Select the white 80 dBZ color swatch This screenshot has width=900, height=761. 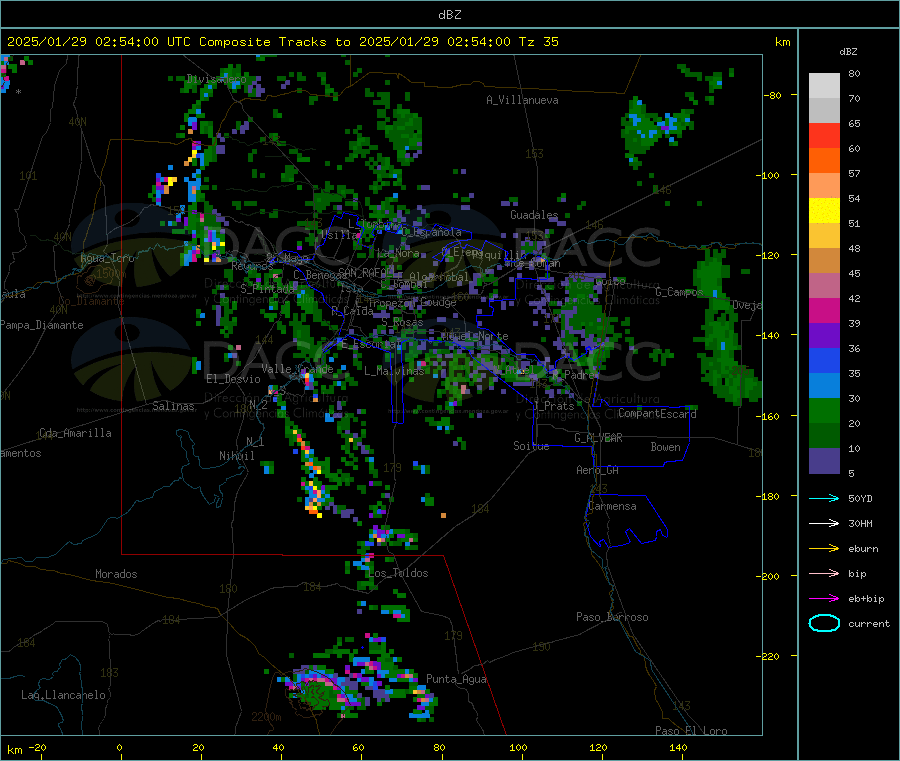coord(824,86)
